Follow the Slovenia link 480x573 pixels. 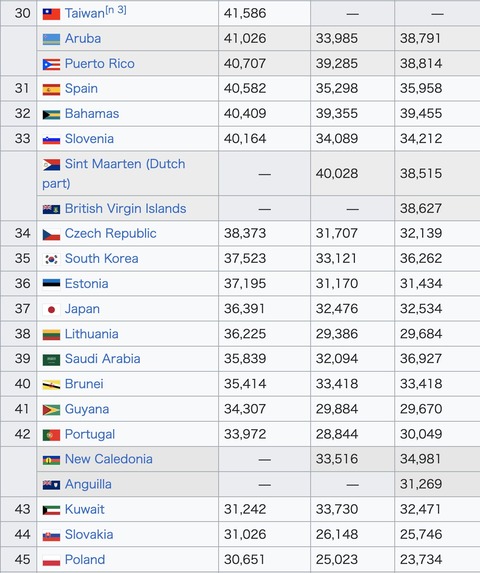coord(89,139)
